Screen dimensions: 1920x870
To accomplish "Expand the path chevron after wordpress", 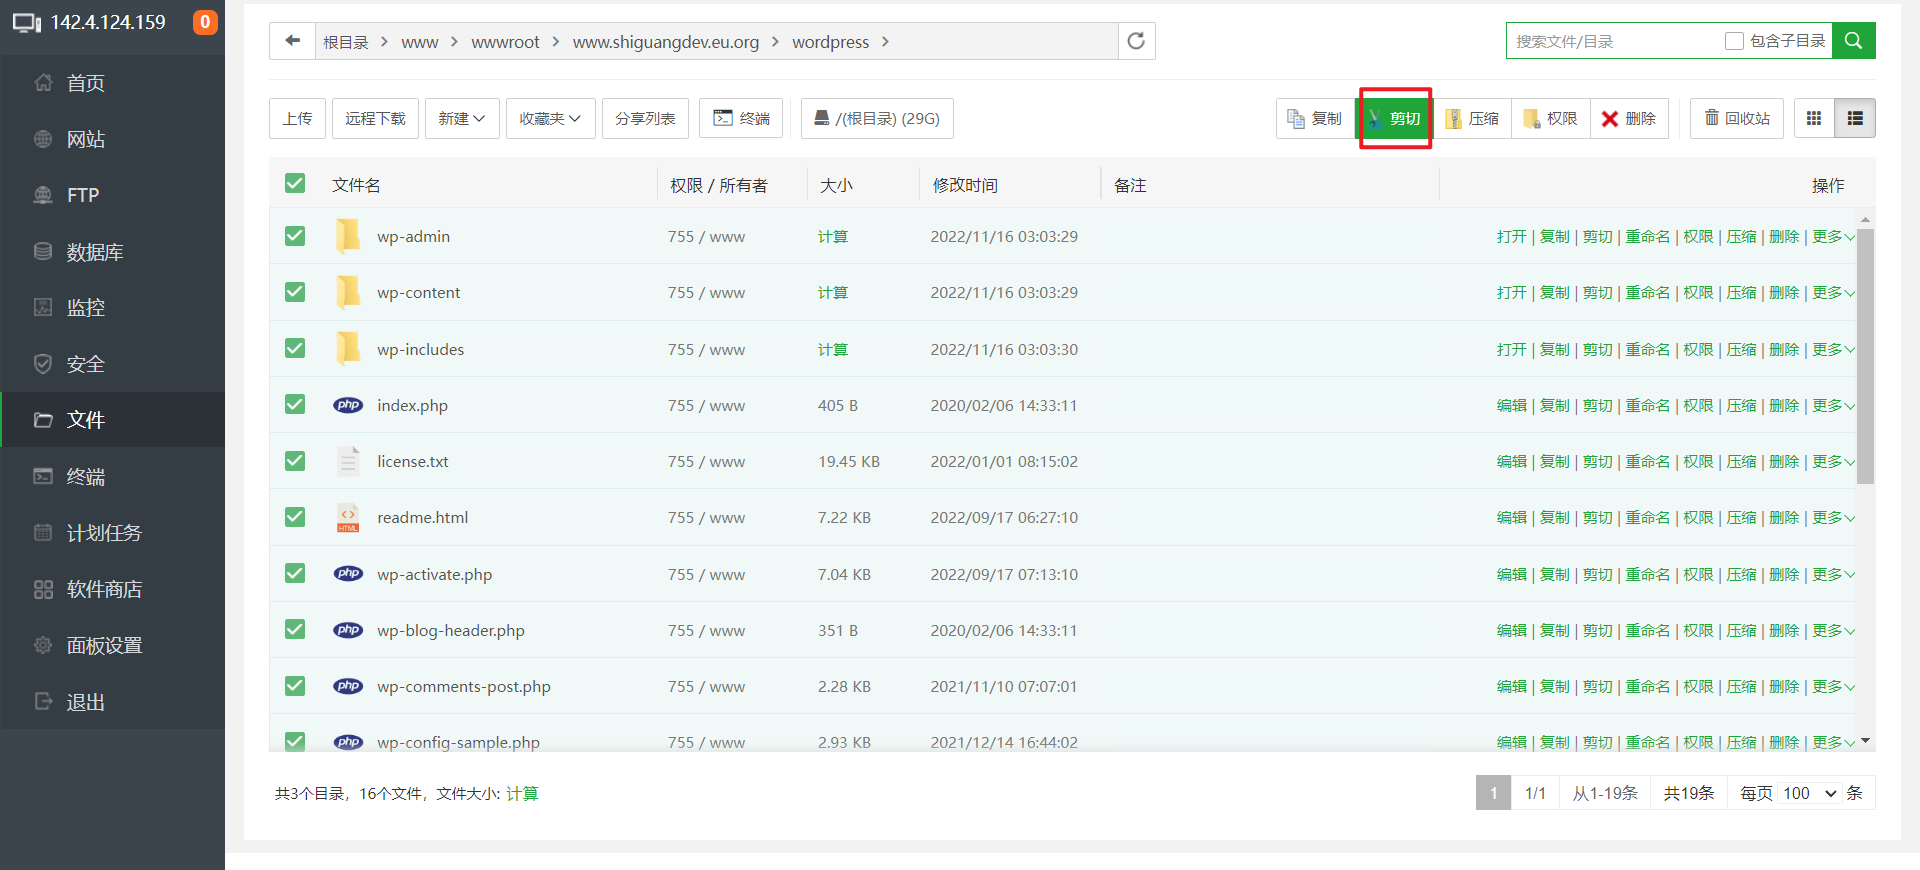I will 885,42.
